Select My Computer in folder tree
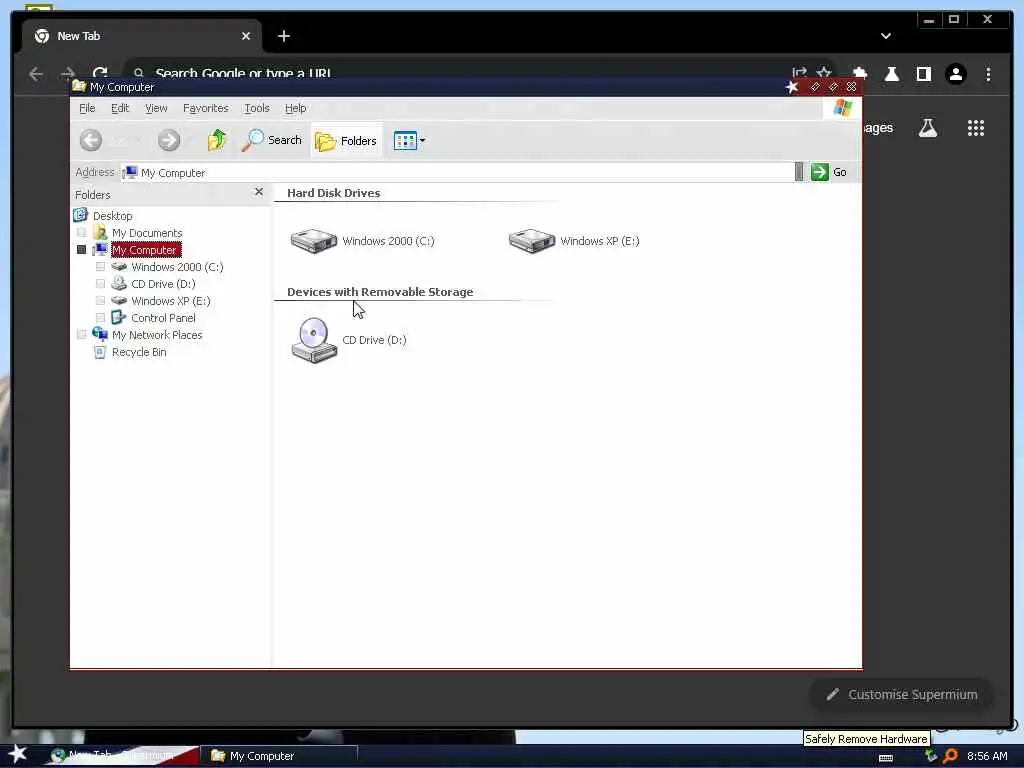This screenshot has width=1024, height=768. click(x=144, y=250)
